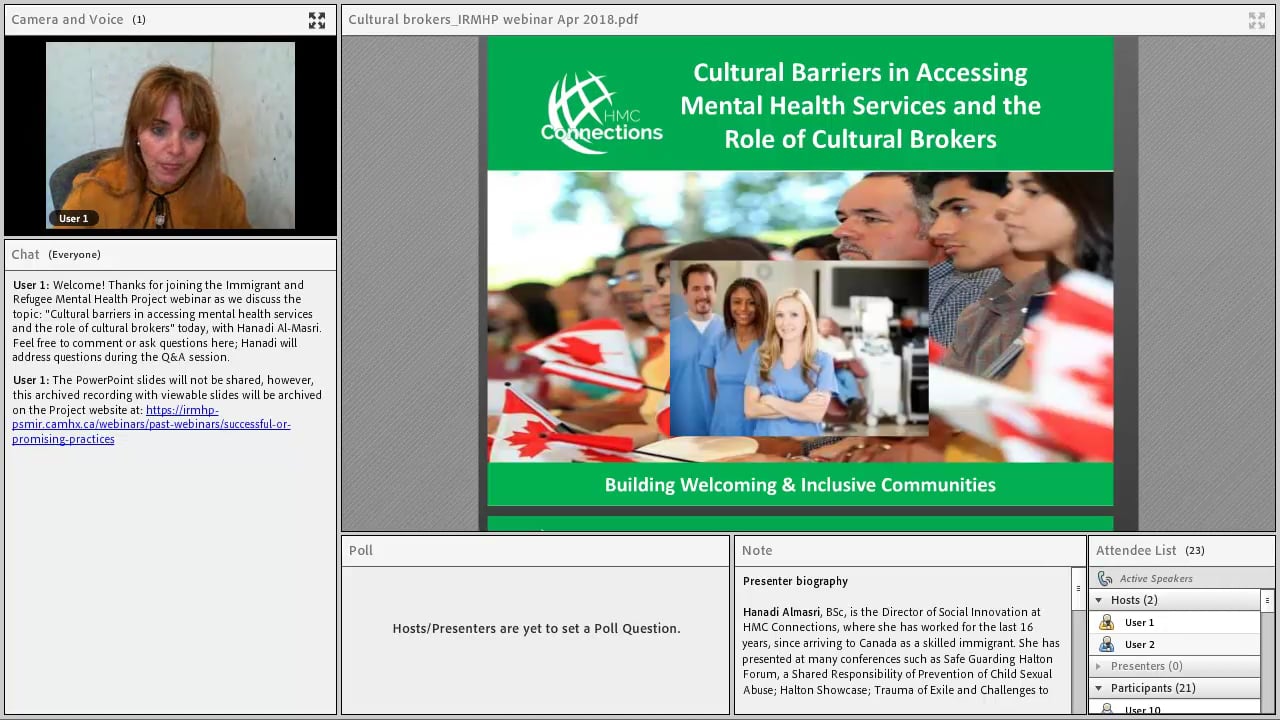Click the 'Camera and Voice (1)' title
Viewport: 1280px width, 720px height.
pyautogui.click(x=78, y=19)
